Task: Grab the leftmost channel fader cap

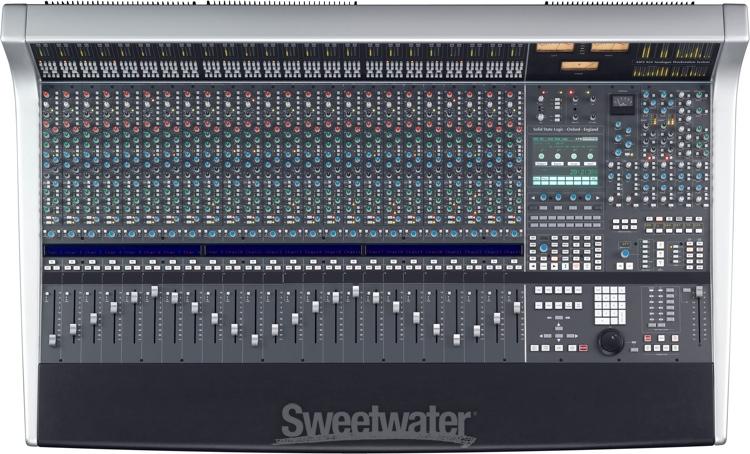Action: point(52,340)
